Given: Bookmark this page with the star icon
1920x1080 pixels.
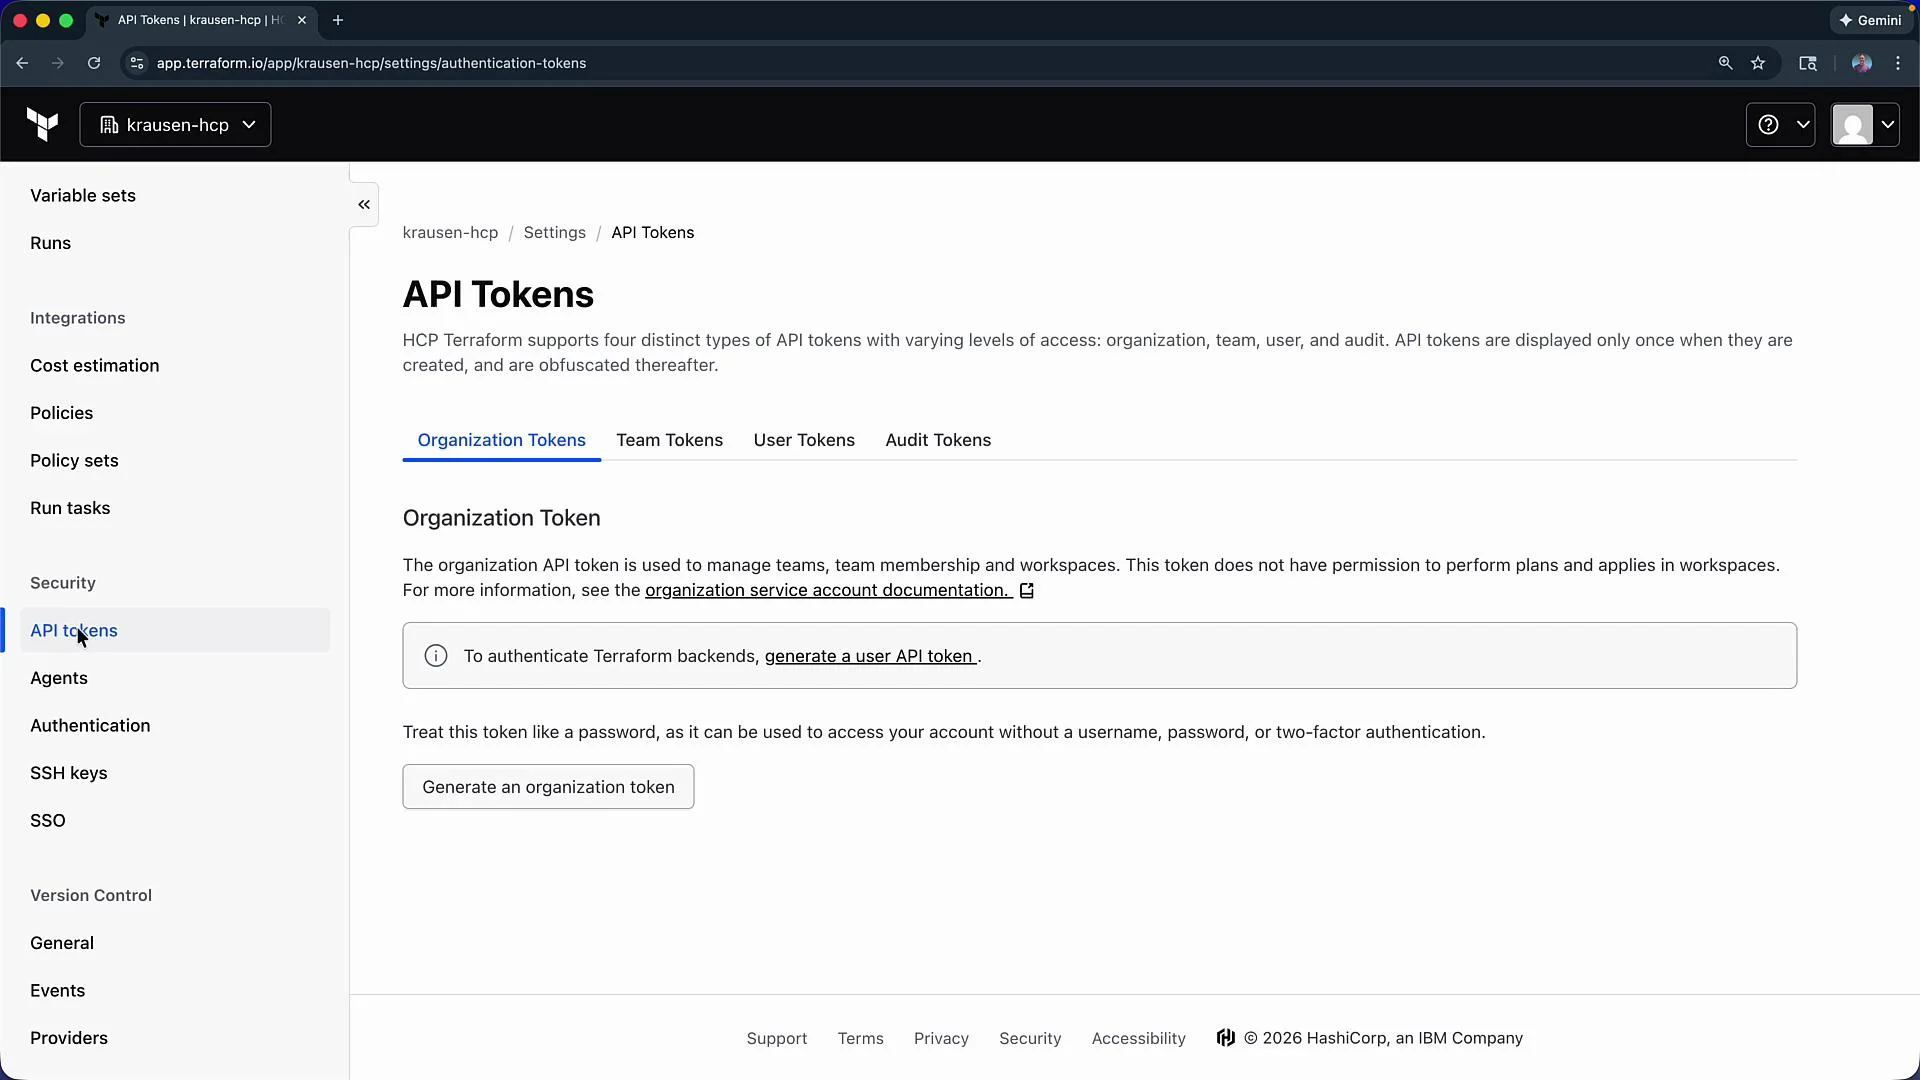Looking at the screenshot, I should coord(1758,63).
